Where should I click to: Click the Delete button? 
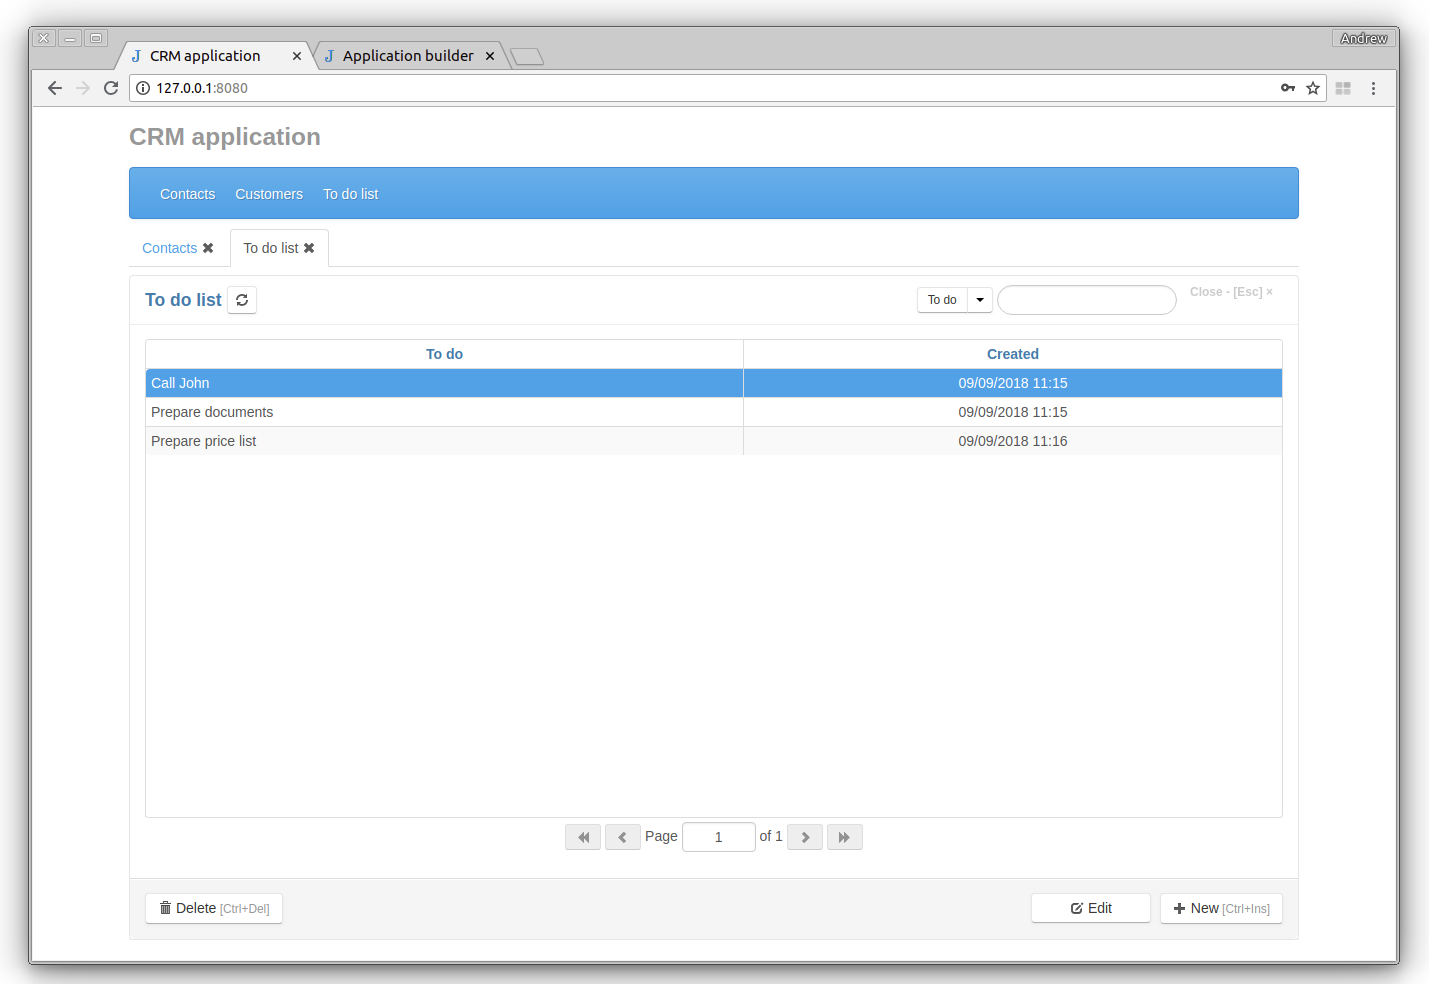pos(214,908)
